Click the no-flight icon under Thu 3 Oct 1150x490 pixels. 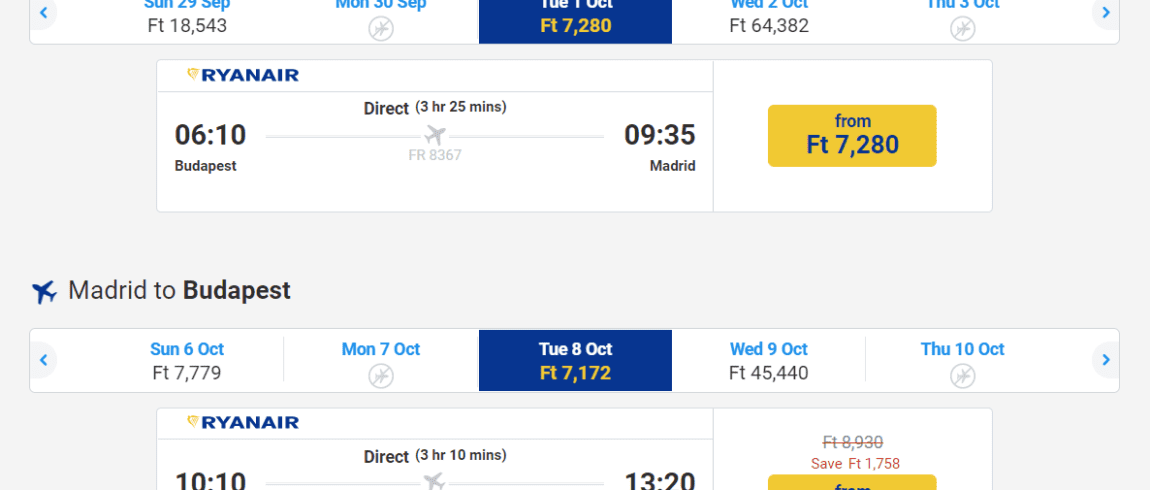pyautogui.click(x=962, y=29)
